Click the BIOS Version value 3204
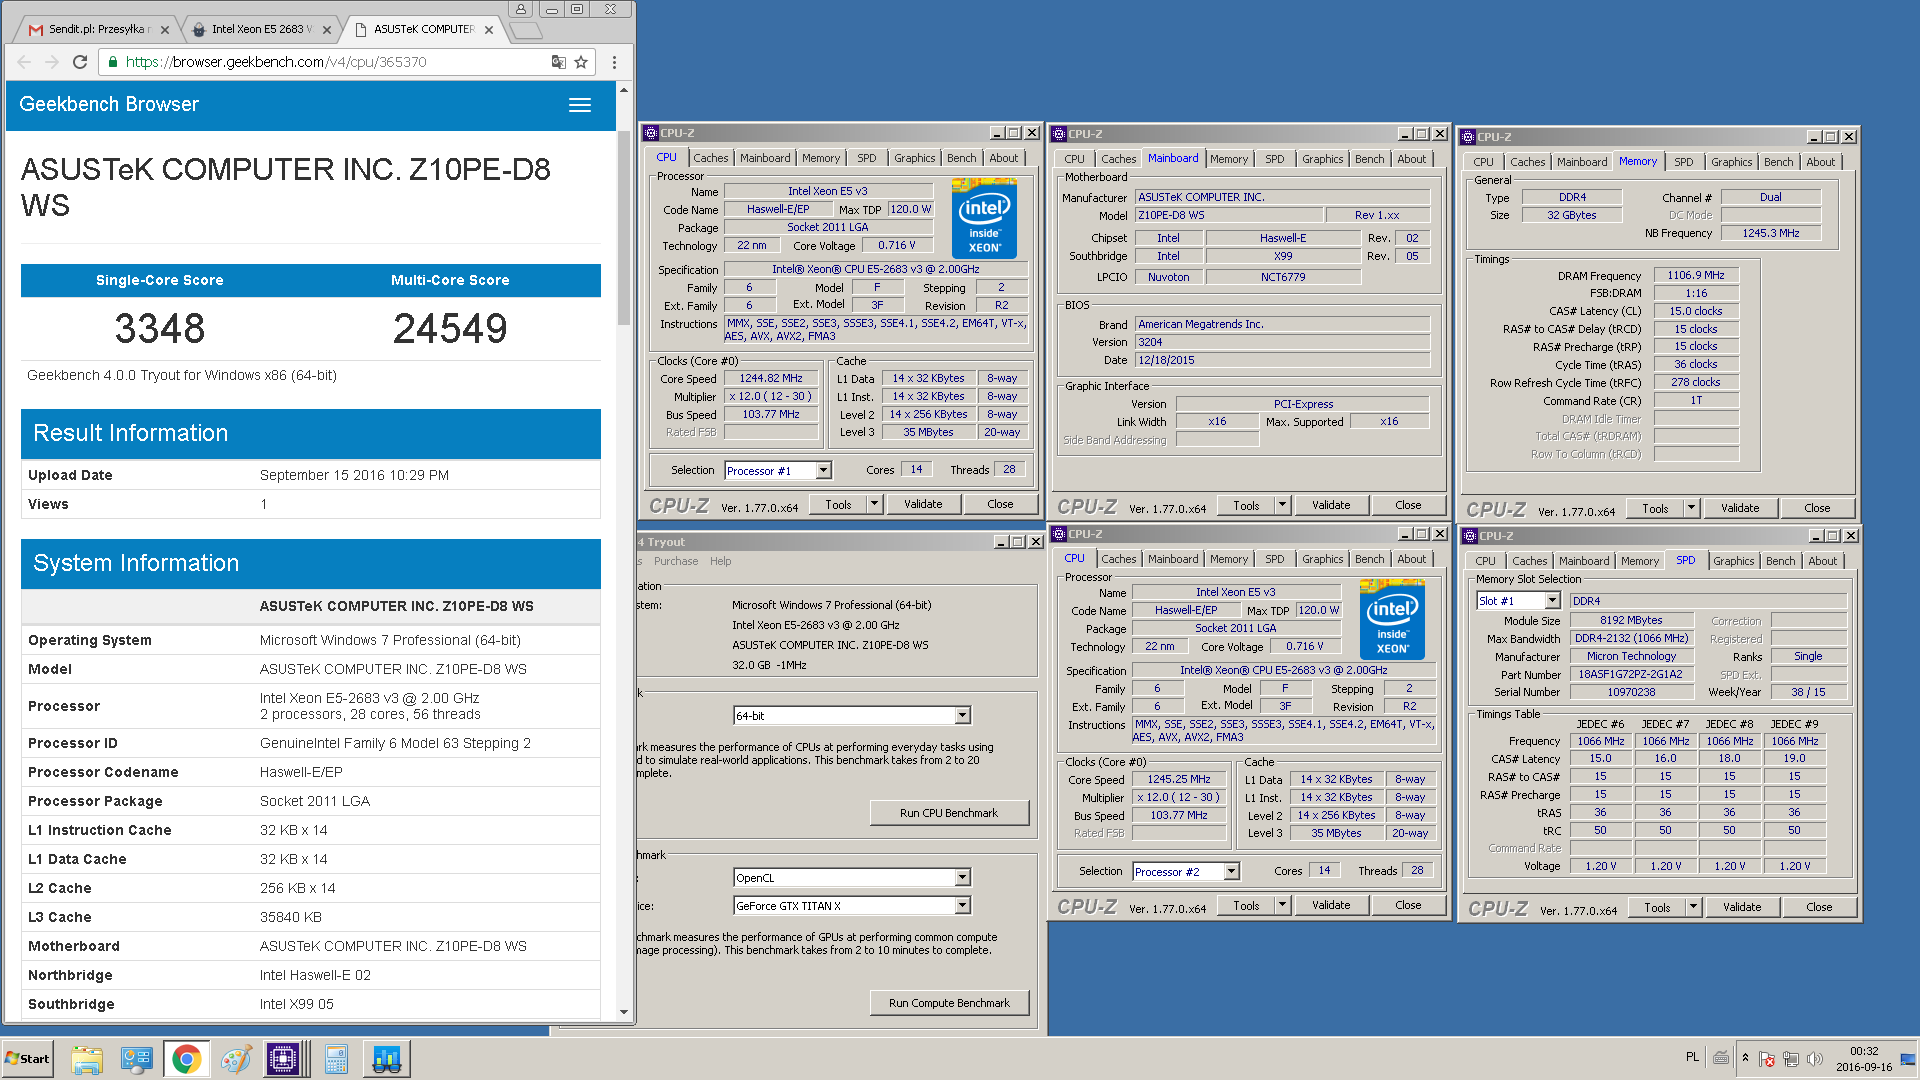 tap(1282, 342)
